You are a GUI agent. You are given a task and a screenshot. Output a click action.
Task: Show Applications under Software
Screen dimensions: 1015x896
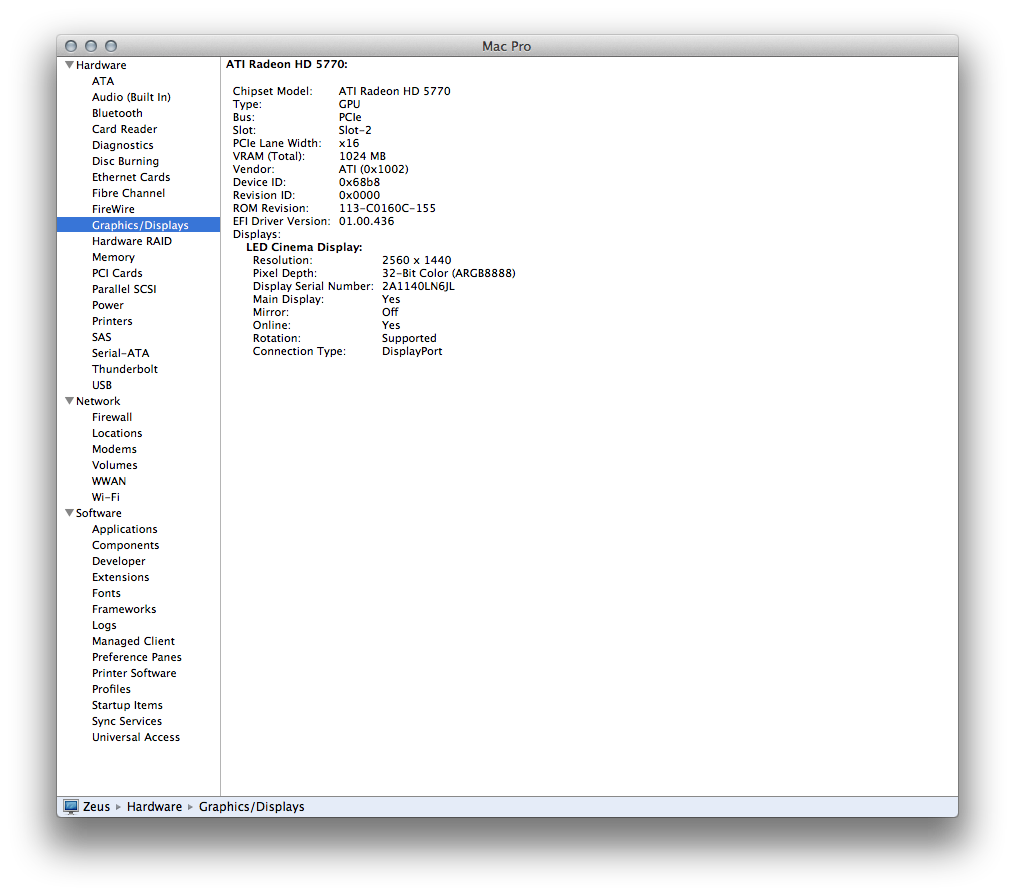click(x=124, y=529)
